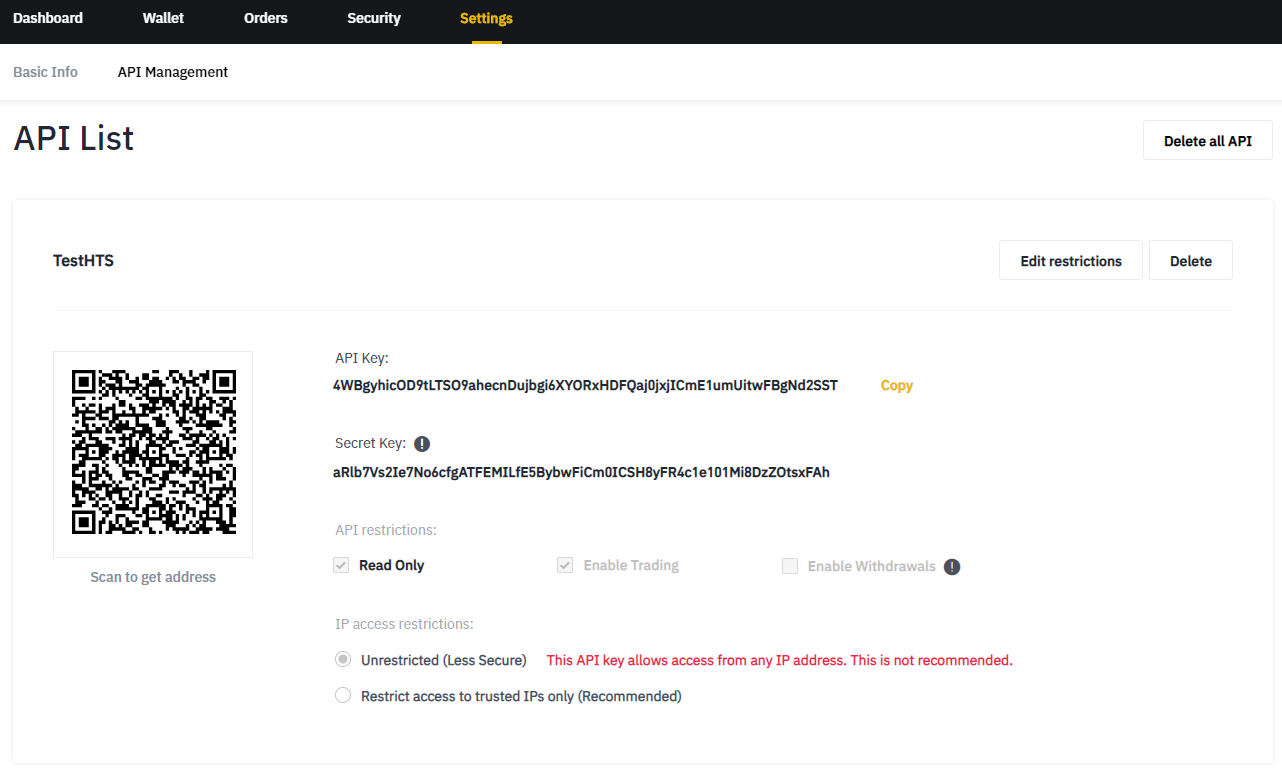The width and height of the screenshot is (1282, 772).
Task: Select the Settings menu item
Action: click(x=486, y=18)
